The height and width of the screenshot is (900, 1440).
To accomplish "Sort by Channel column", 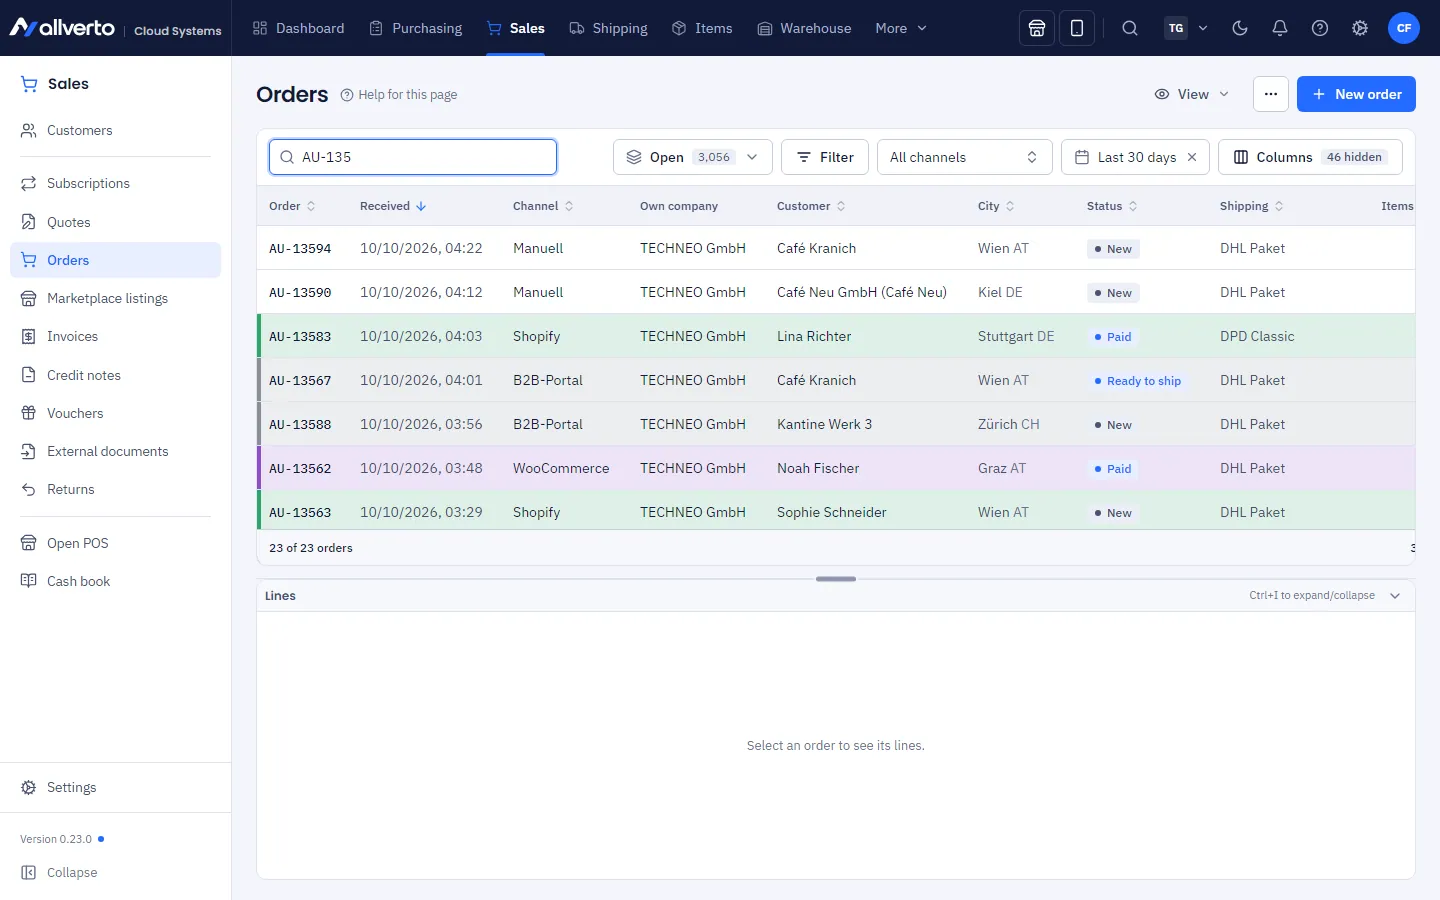I will 543,206.
